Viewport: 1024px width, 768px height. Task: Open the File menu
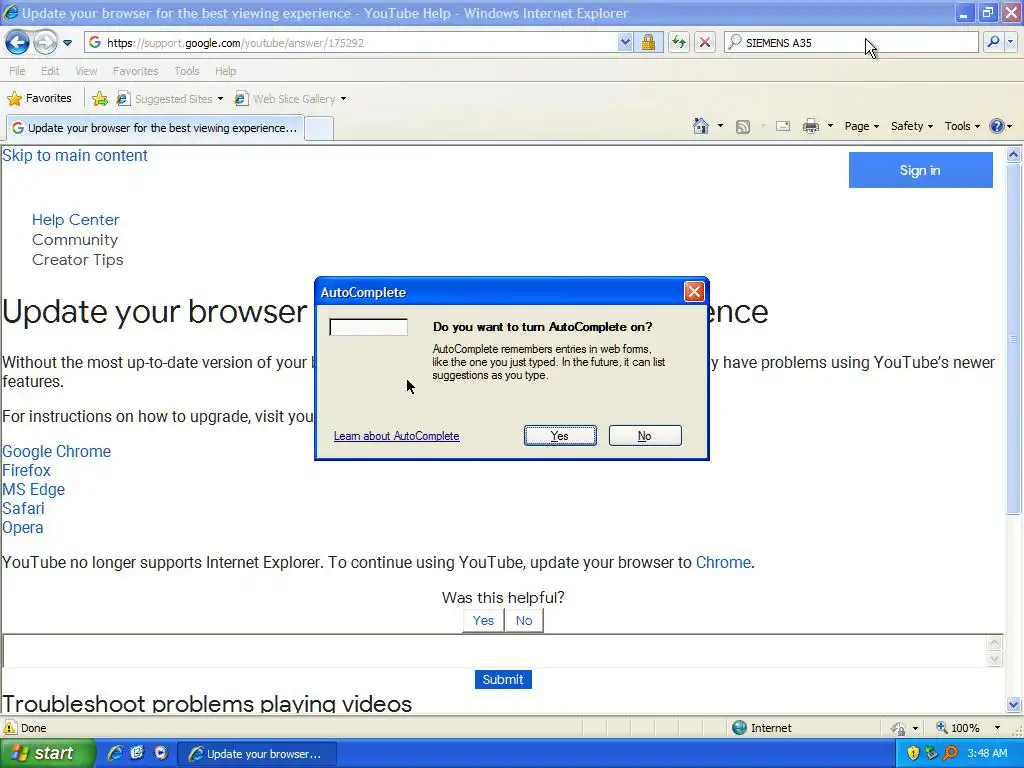(x=17, y=71)
